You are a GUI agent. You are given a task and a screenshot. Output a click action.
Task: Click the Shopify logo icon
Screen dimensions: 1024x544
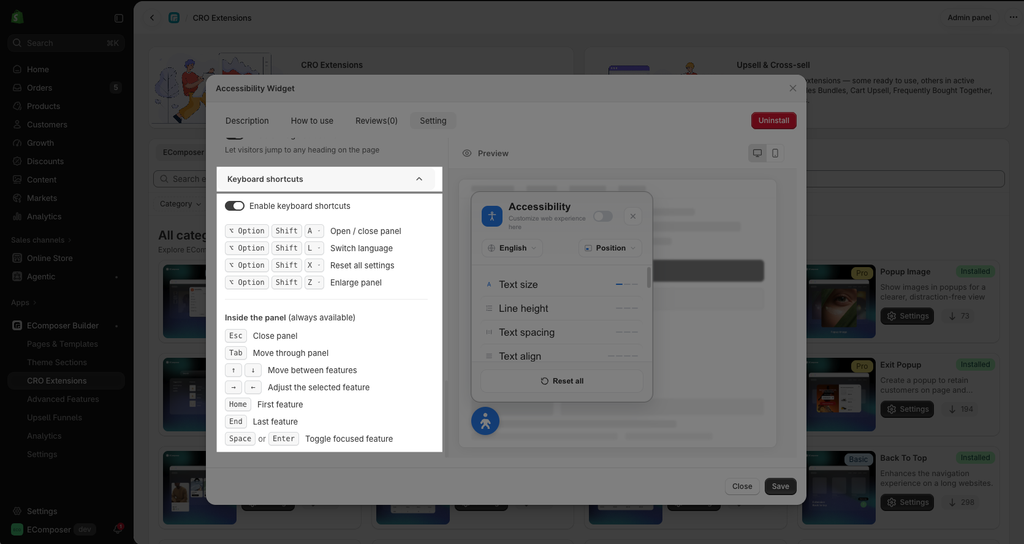coord(18,18)
